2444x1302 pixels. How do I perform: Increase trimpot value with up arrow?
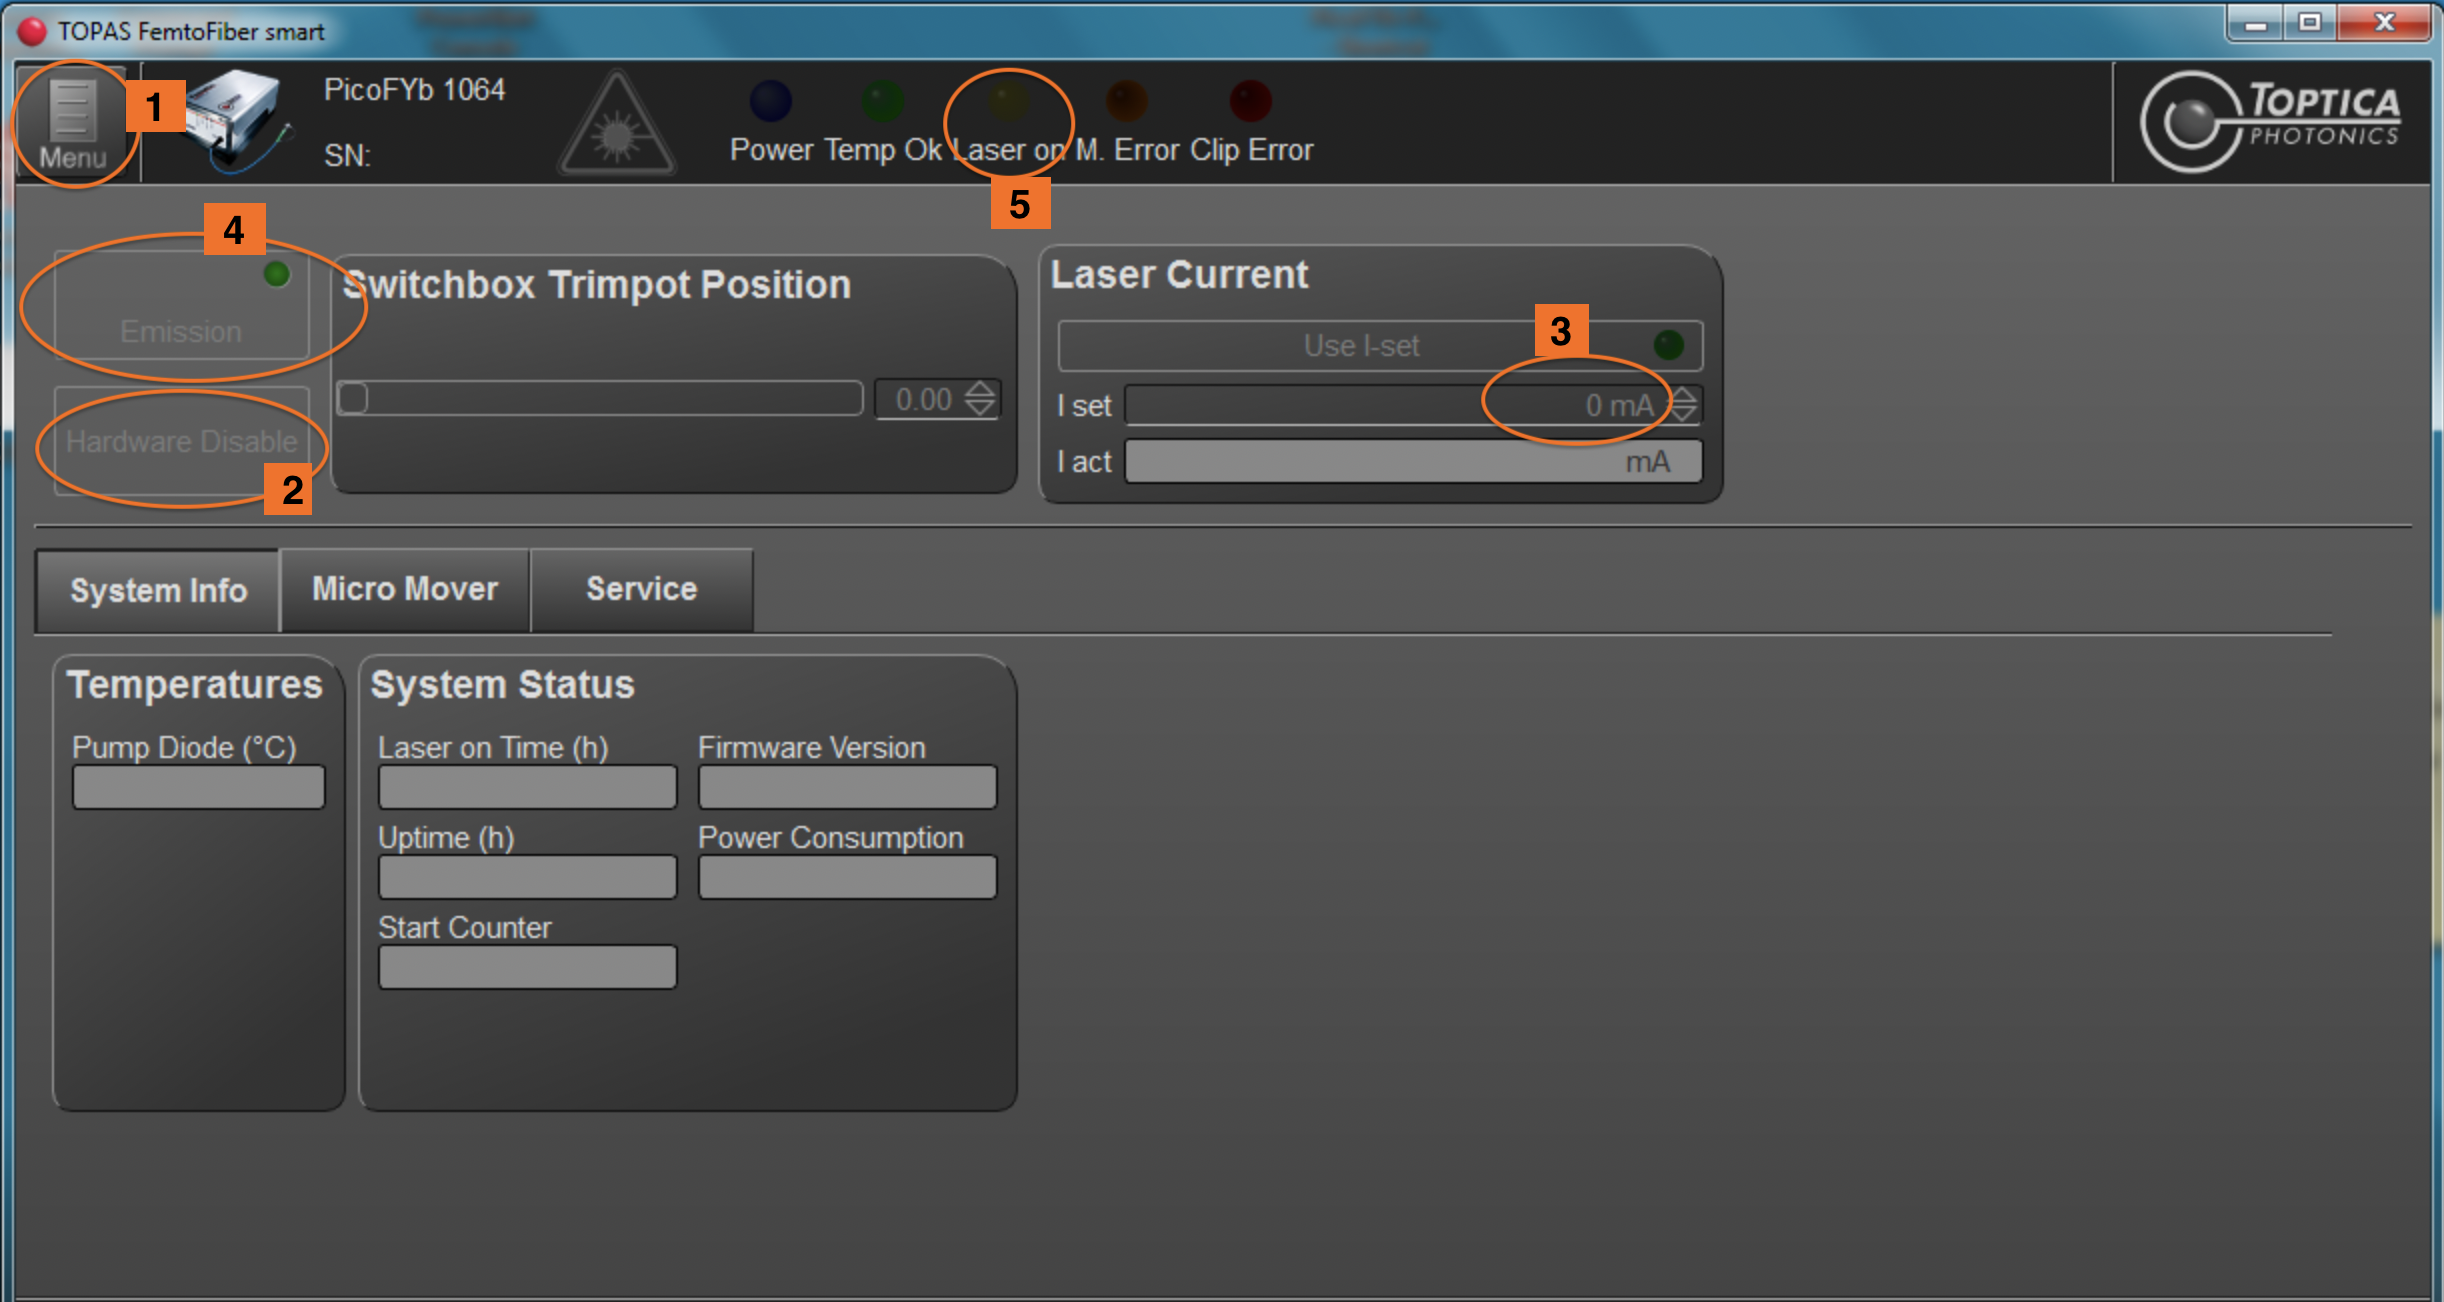pos(980,389)
